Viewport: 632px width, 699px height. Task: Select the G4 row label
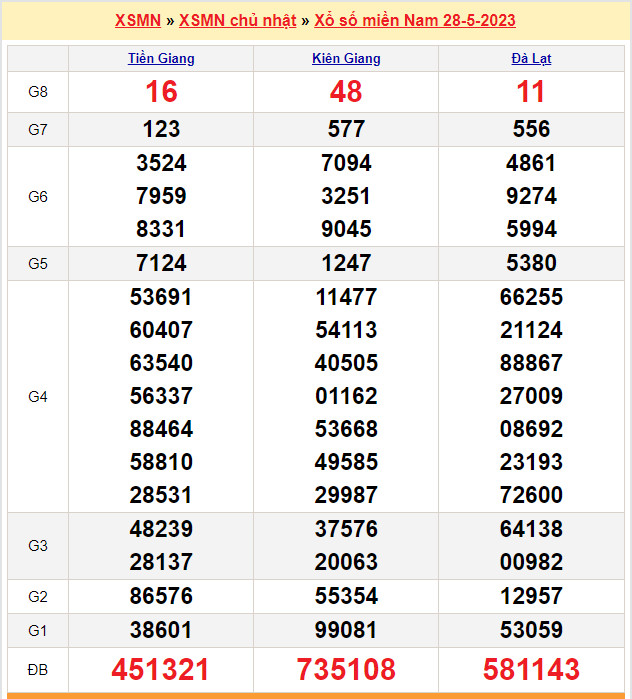(38, 397)
